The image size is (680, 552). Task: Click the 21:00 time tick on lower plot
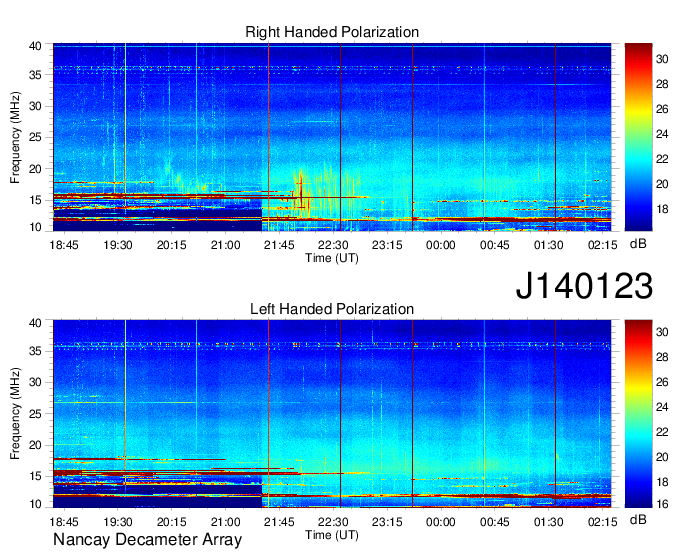point(226,522)
